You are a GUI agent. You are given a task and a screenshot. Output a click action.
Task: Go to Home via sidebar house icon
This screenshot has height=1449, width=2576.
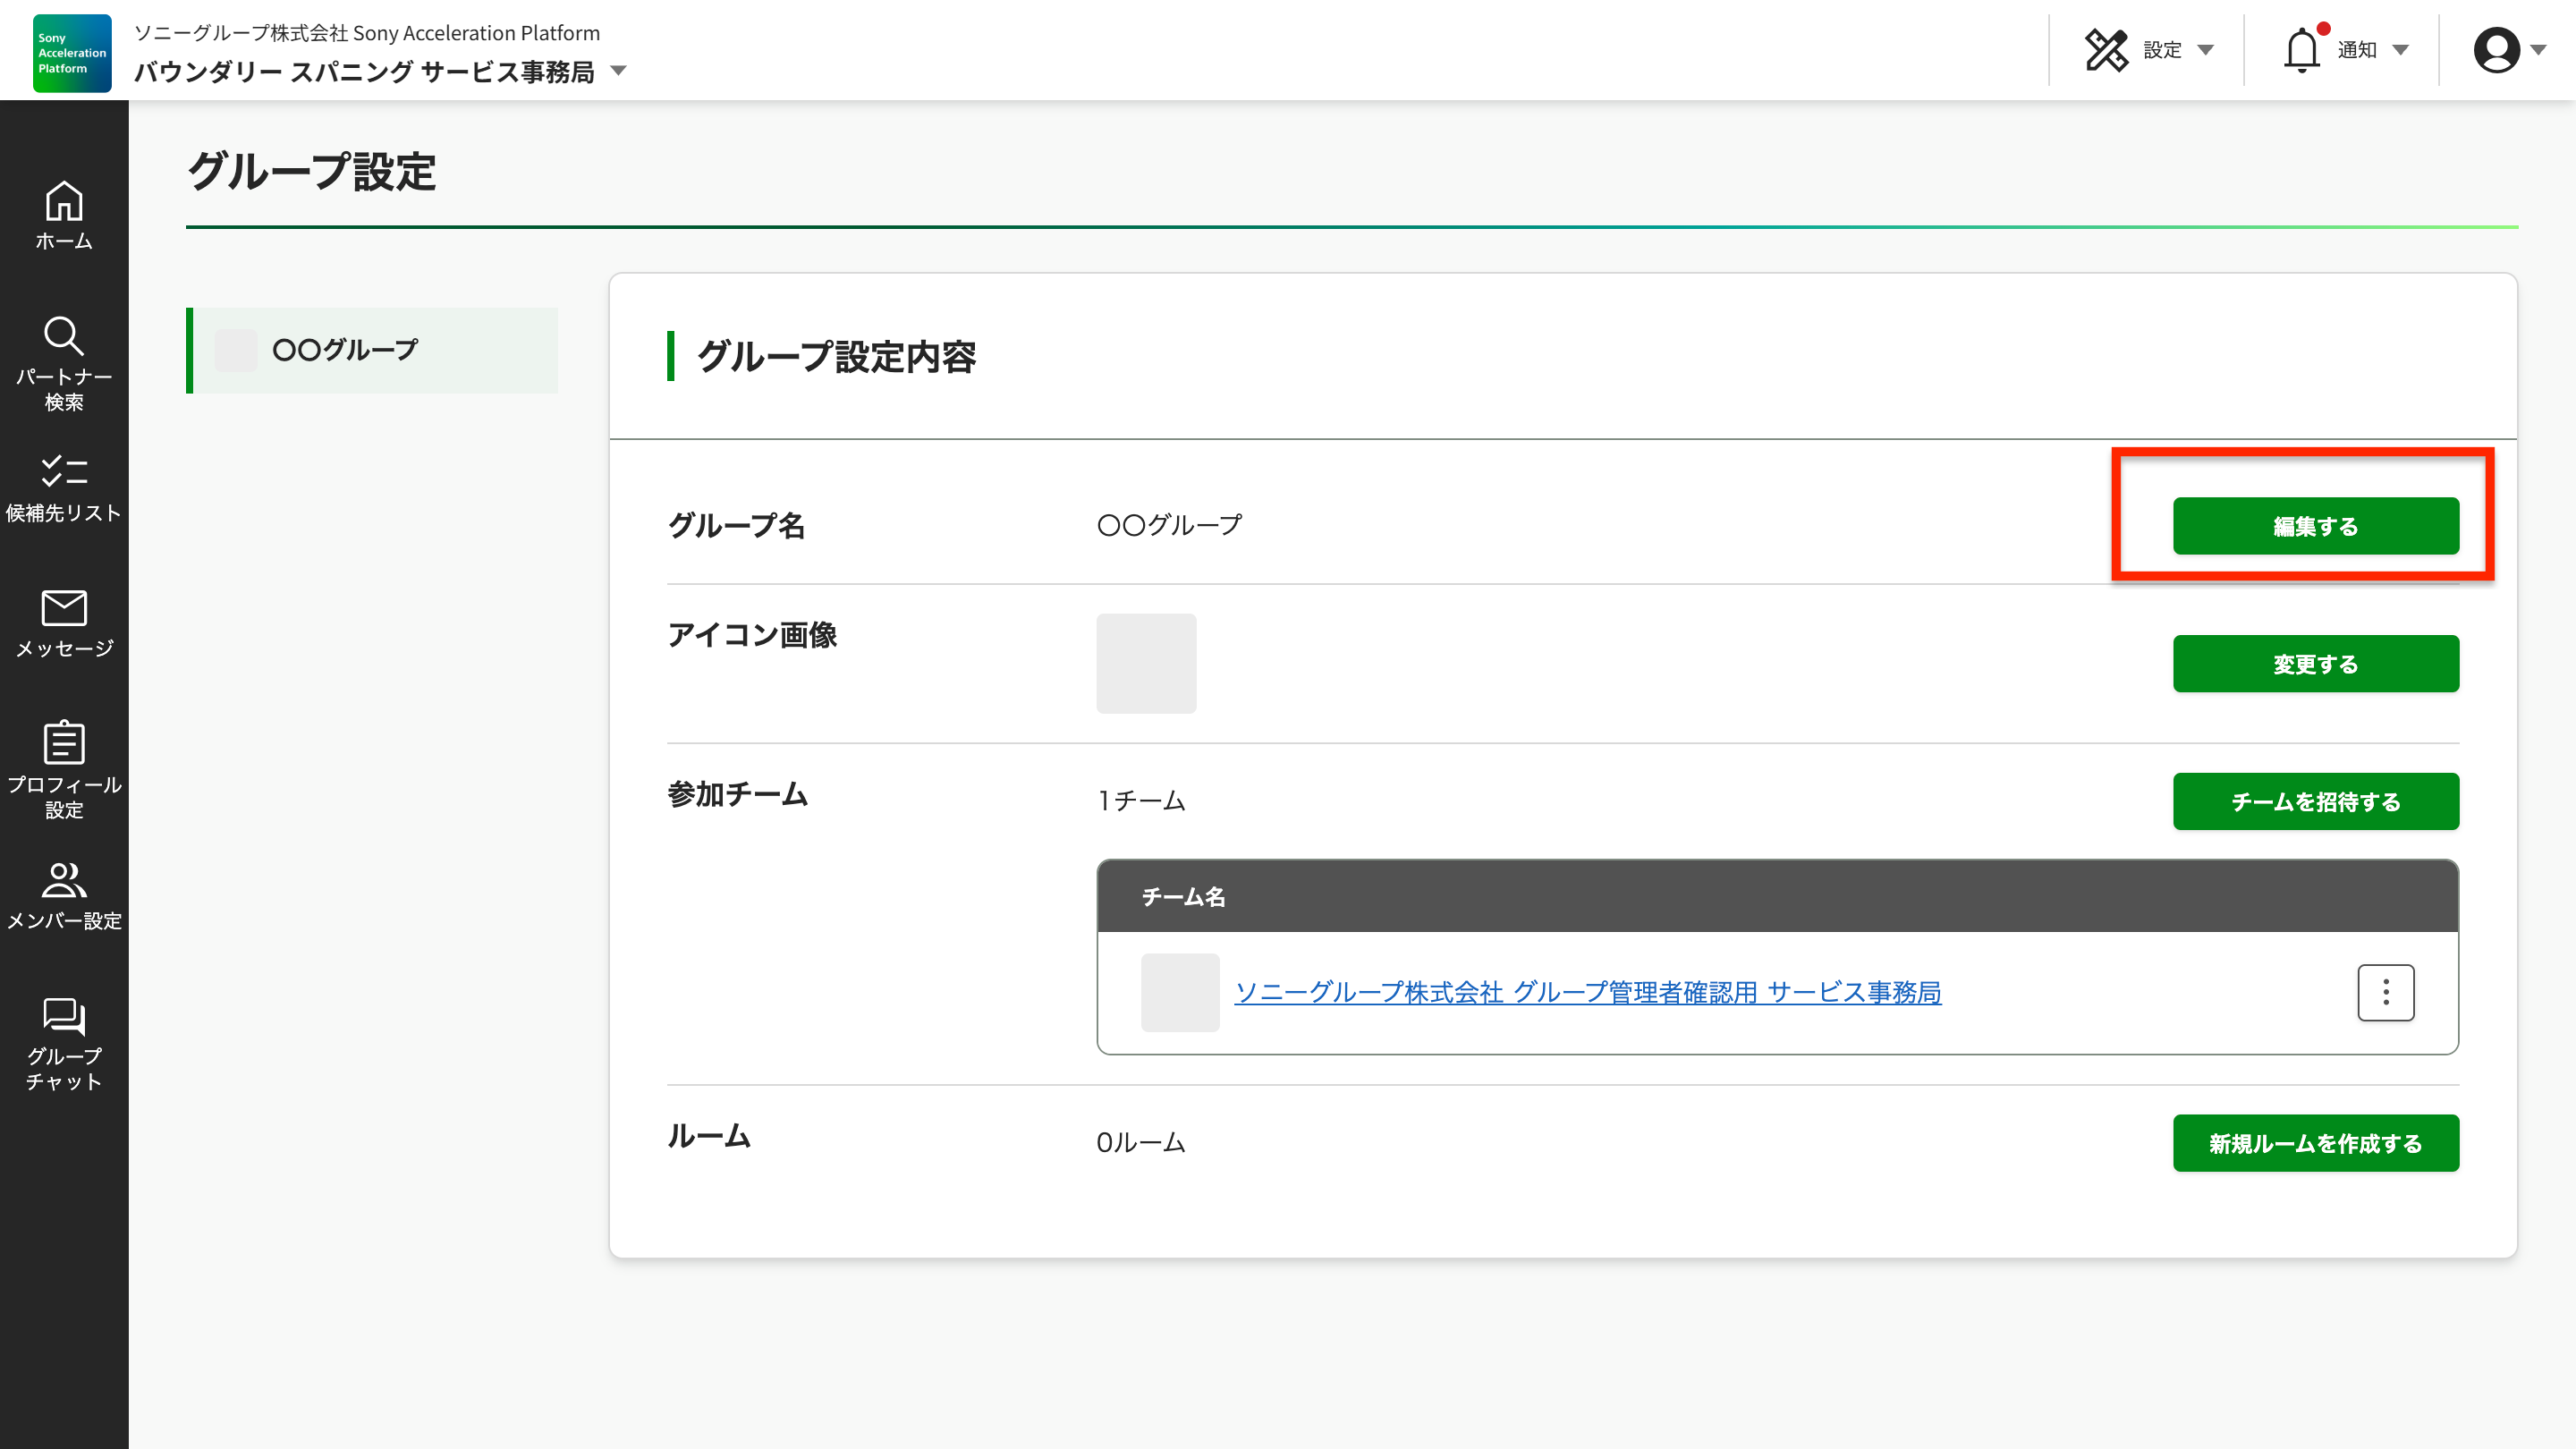64,203
